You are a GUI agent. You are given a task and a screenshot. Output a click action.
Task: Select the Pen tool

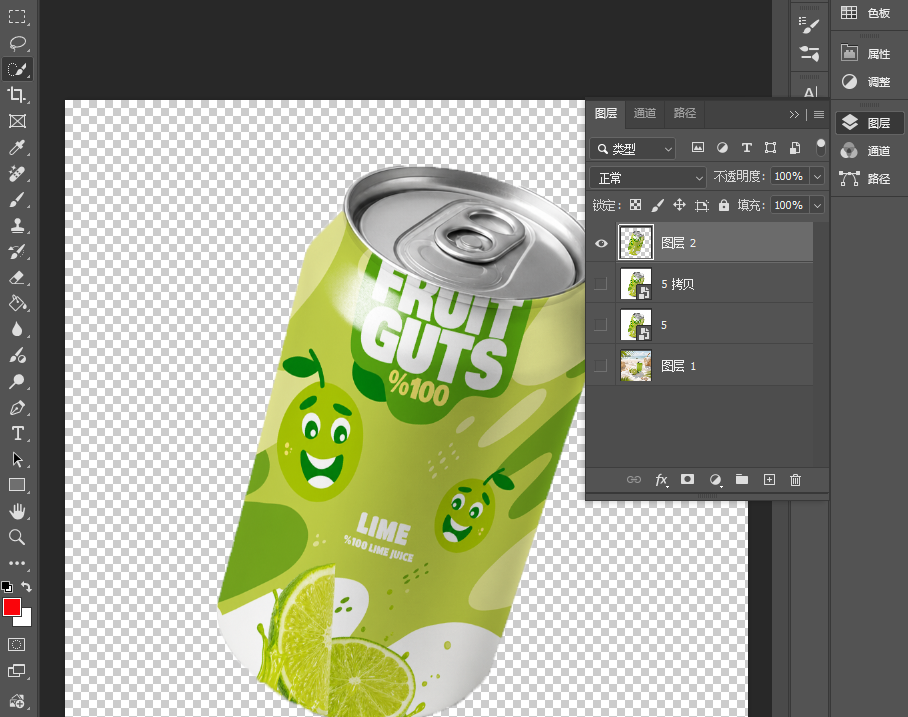[x=17, y=408]
